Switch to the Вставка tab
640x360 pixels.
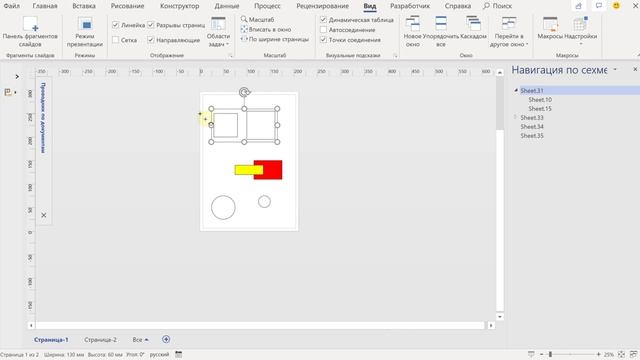tap(84, 6)
